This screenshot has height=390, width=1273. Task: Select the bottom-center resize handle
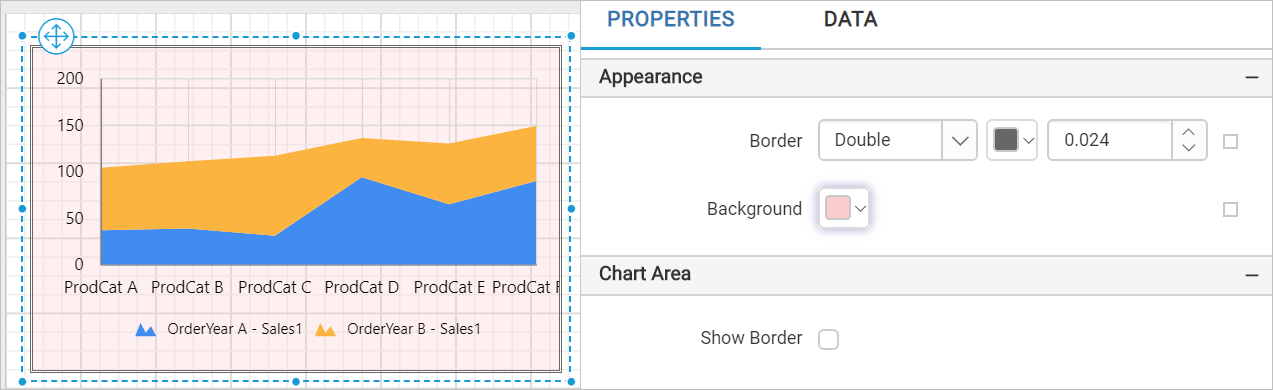click(x=296, y=381)
